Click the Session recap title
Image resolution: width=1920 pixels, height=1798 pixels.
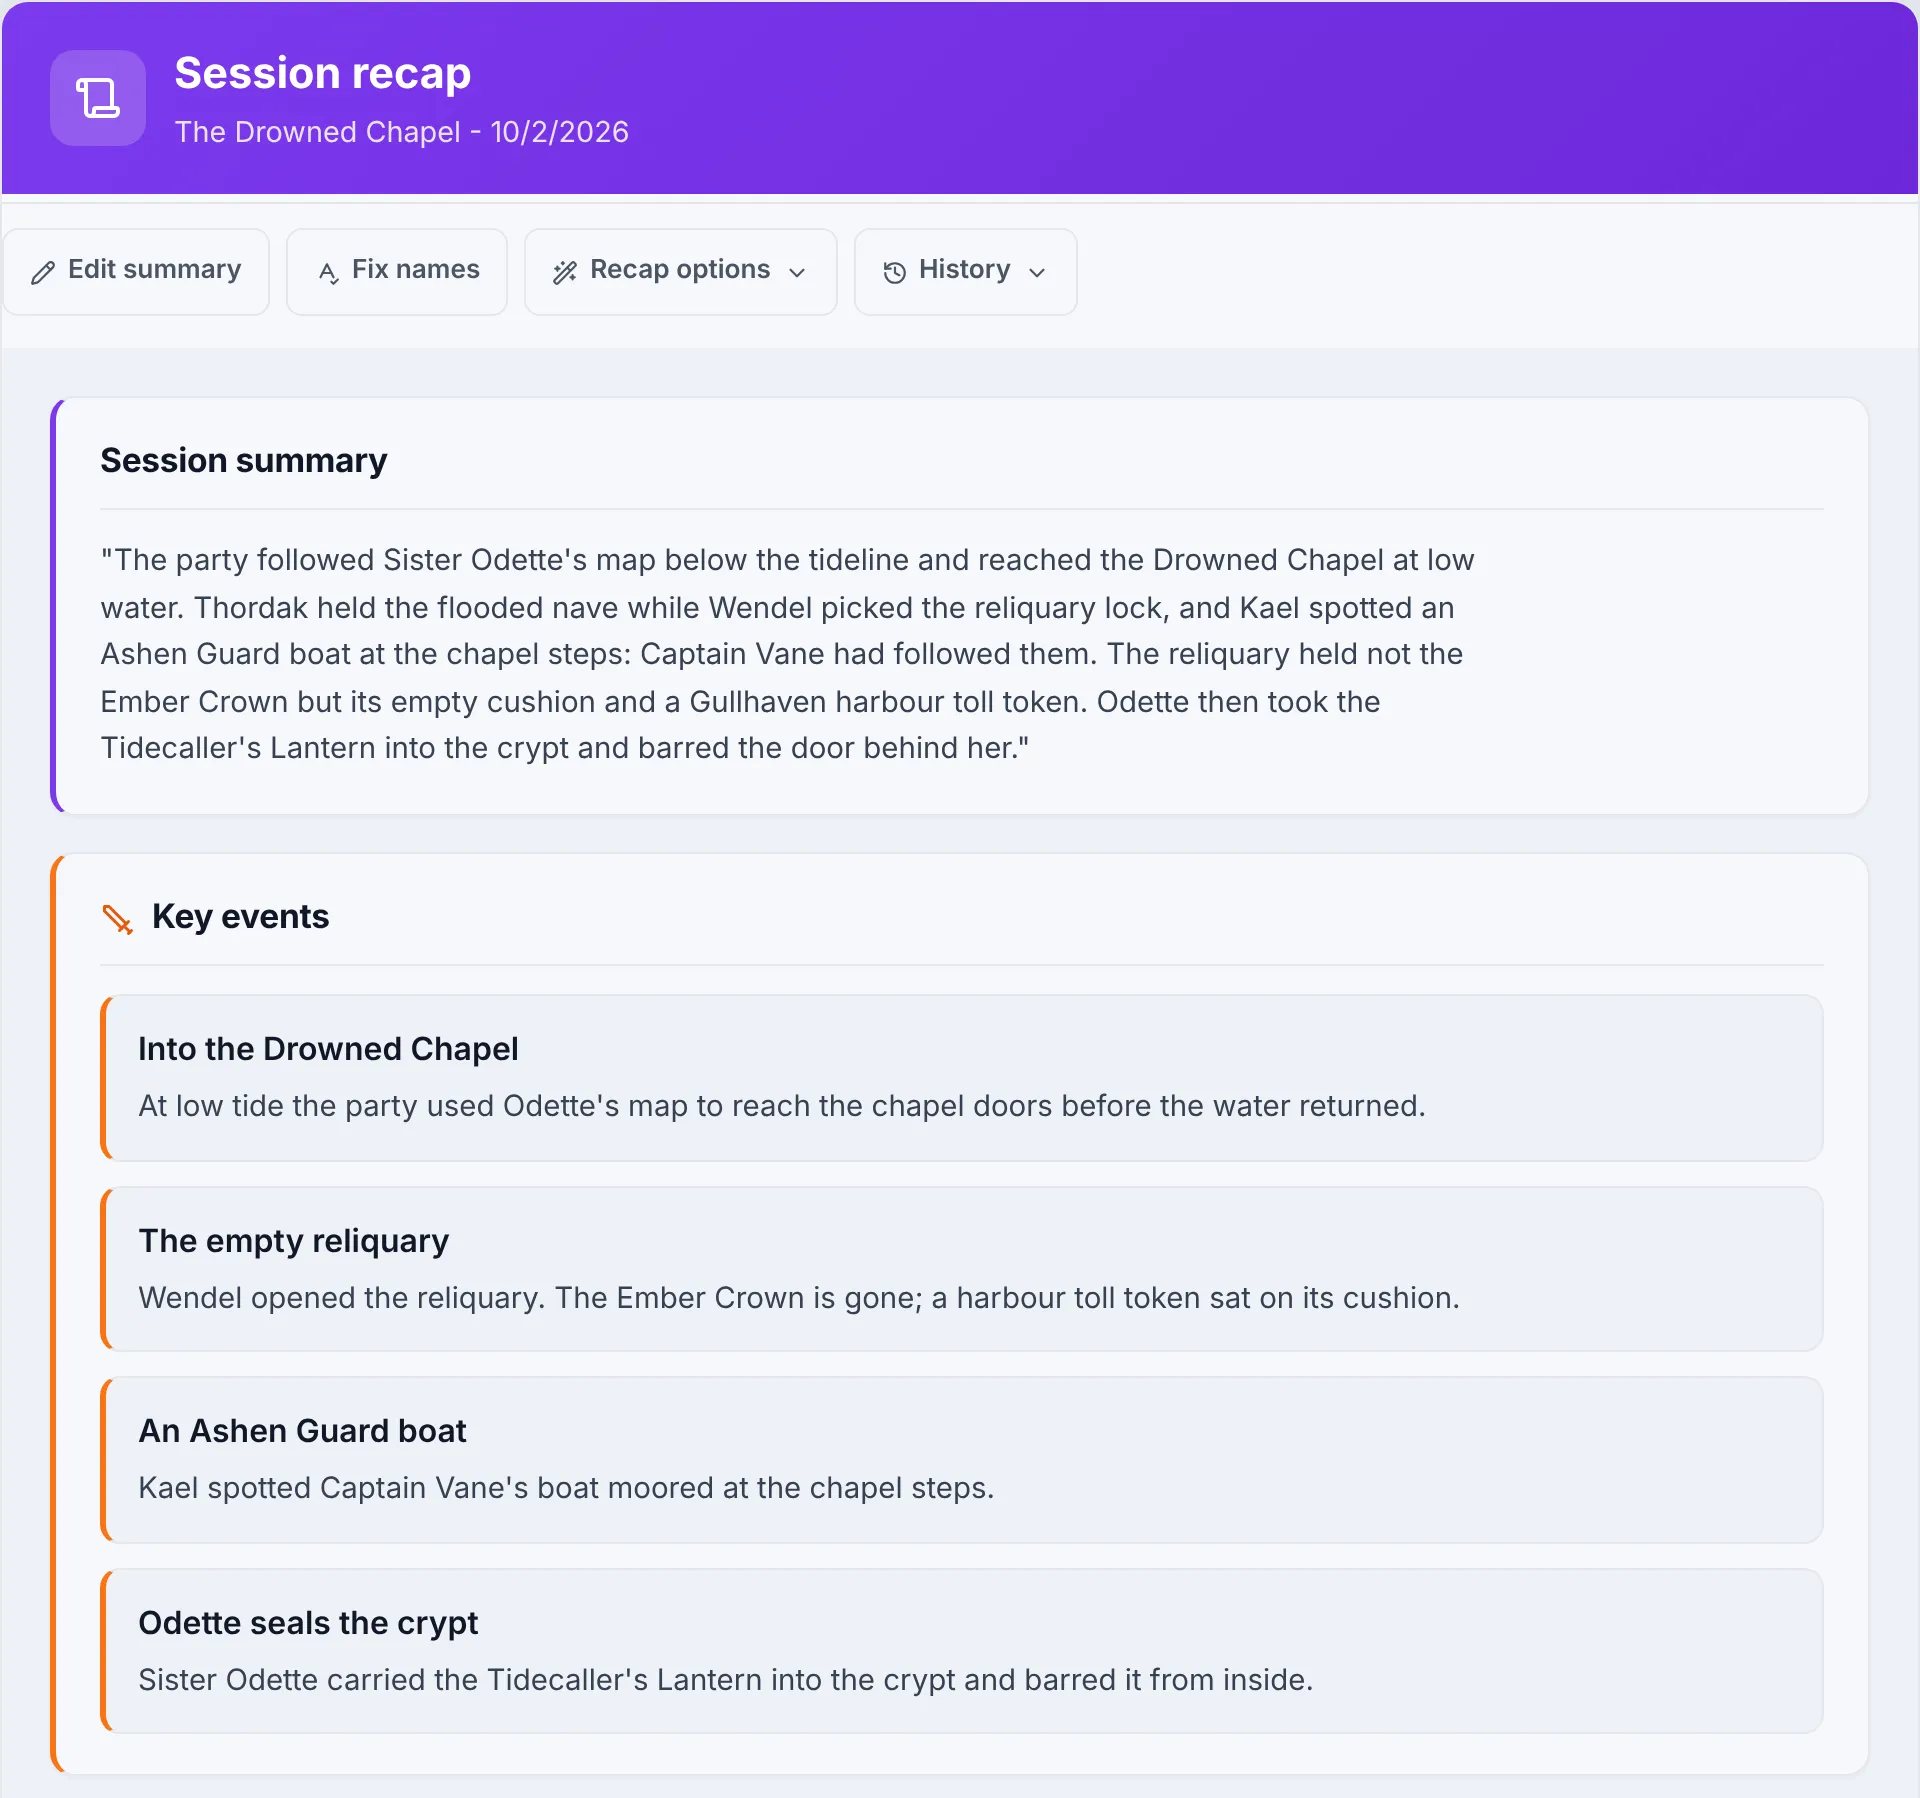click(x=323, y=73)
